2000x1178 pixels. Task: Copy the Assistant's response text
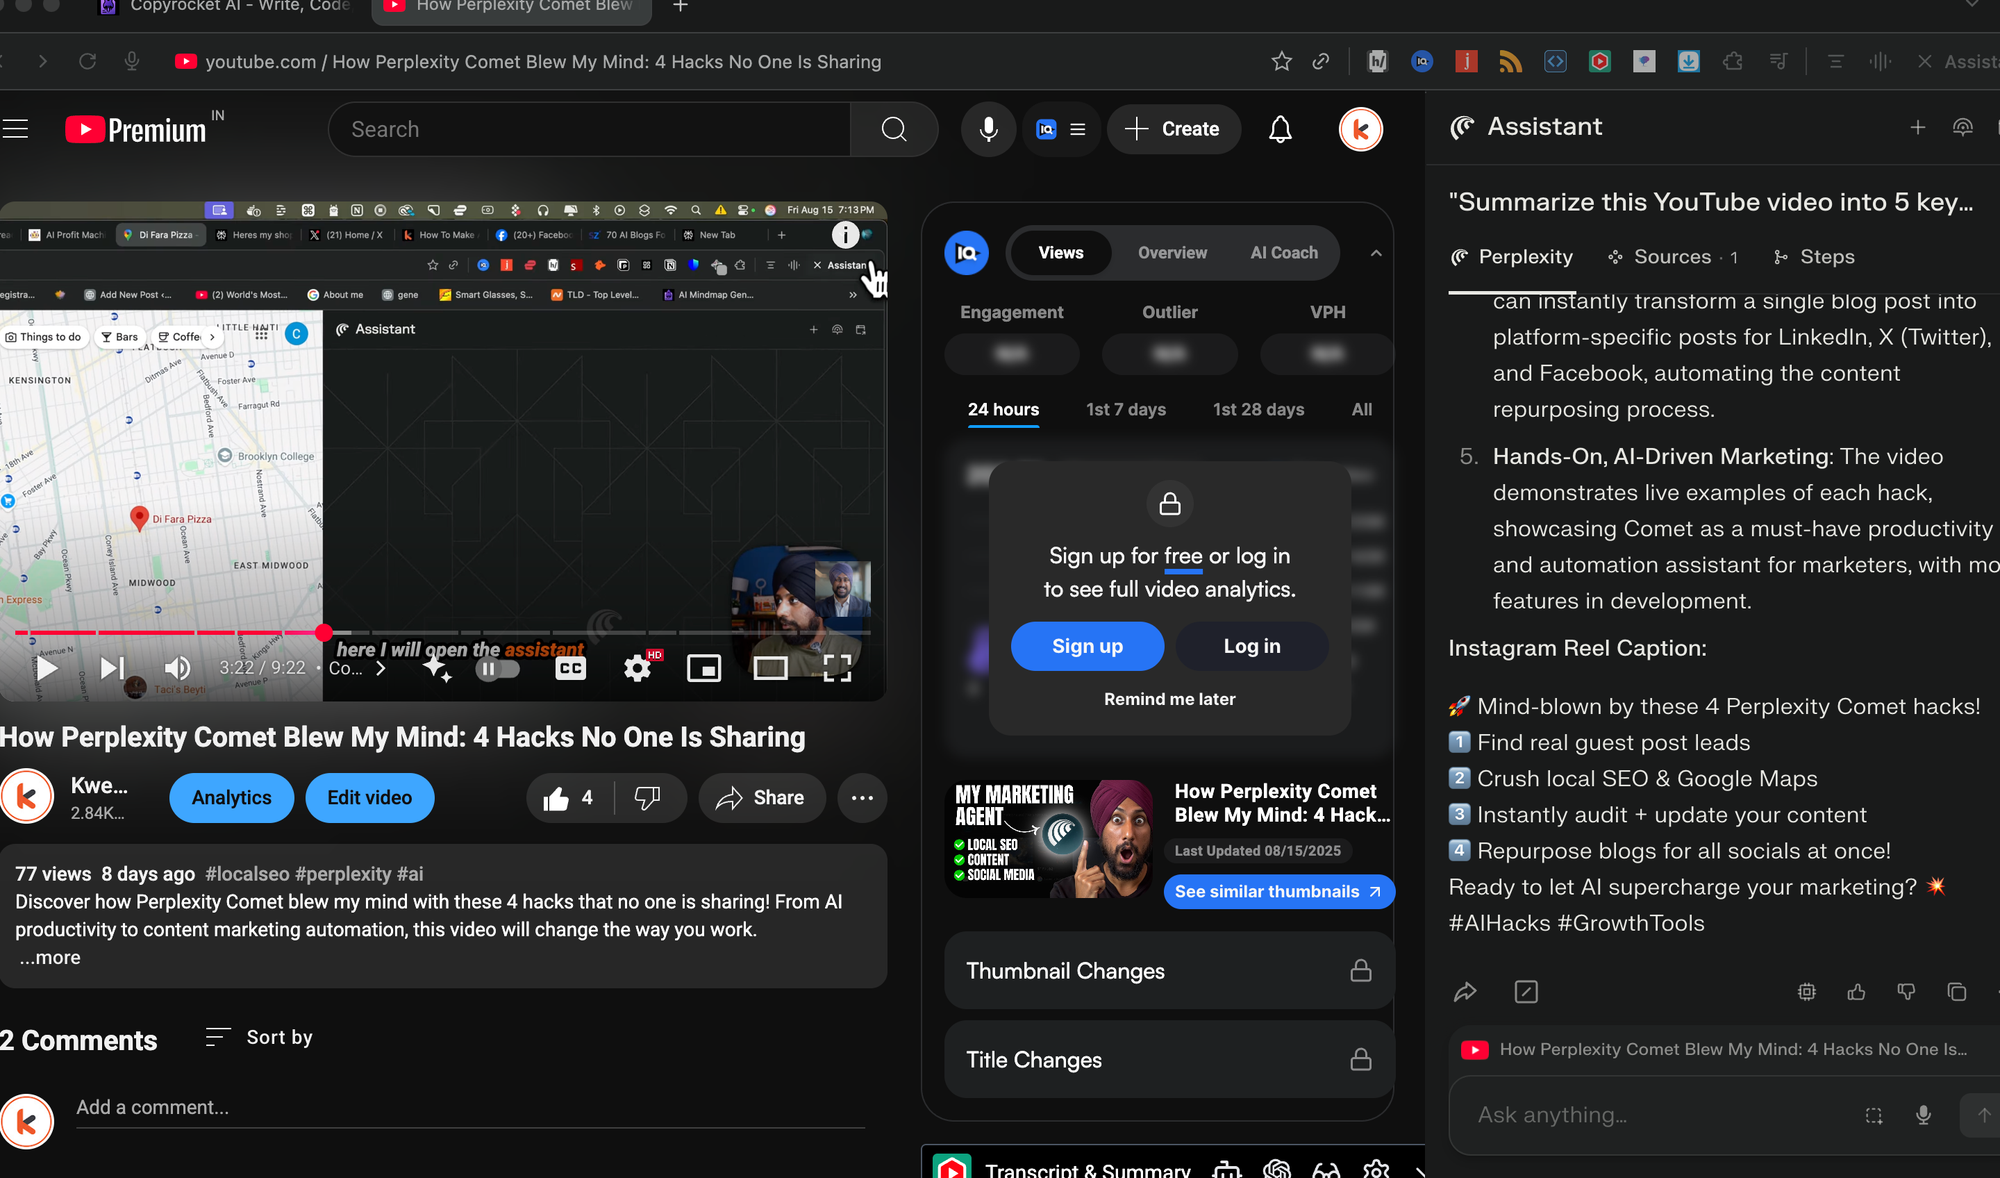coord(1956,992)
